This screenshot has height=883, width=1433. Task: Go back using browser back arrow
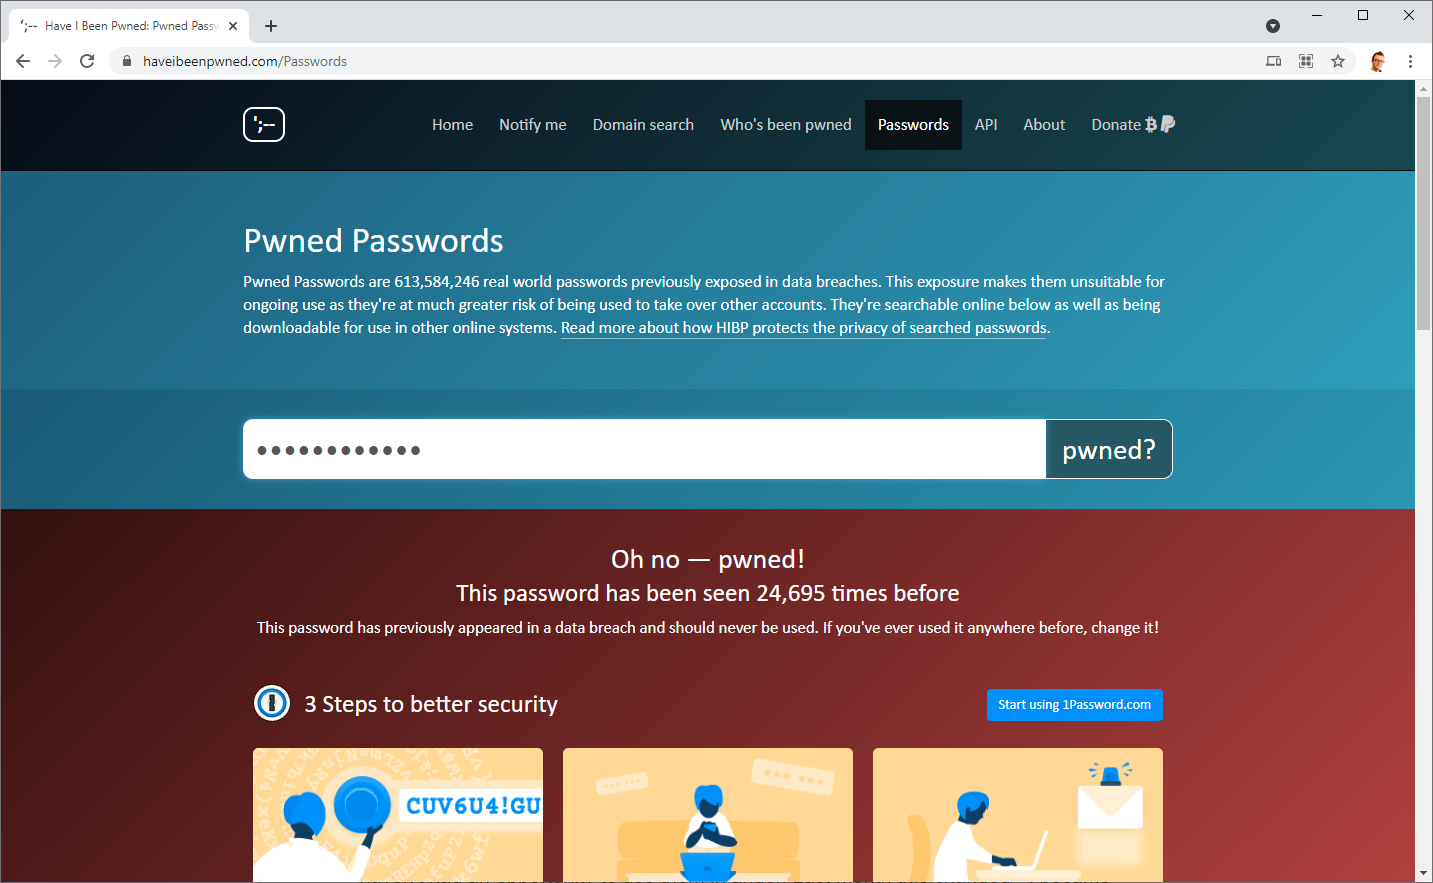[x=23, y=61]
